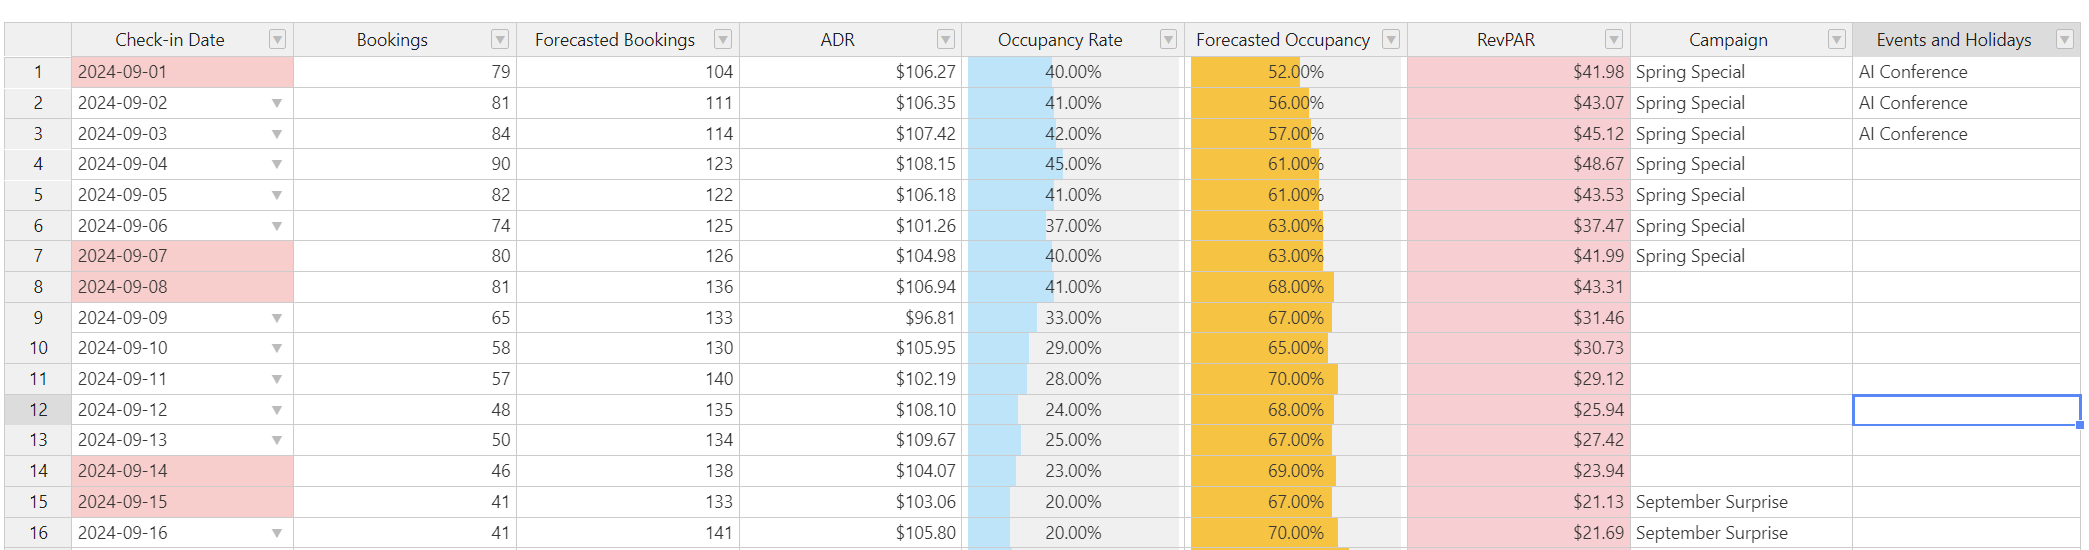Image resolution: width=2089 pixels, height=550 pixels.
Task: Select row header number 1
Action: (x=38, y=72)
